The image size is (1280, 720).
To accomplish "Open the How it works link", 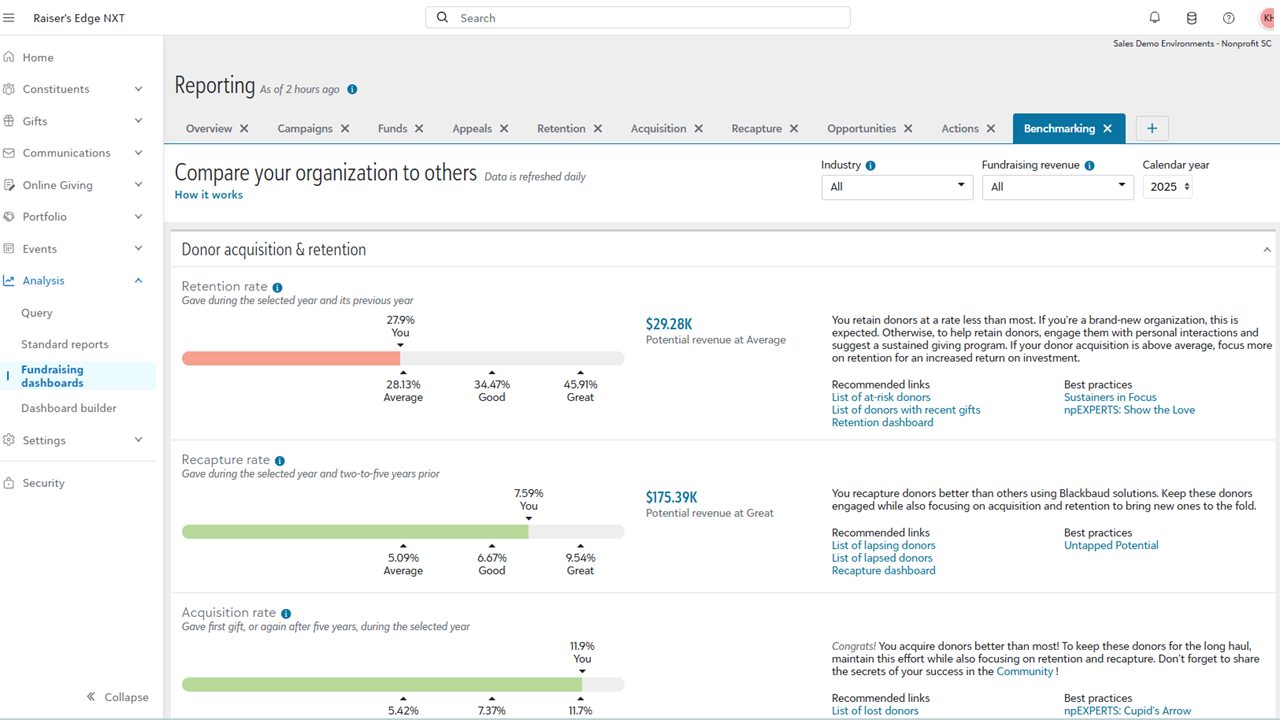I will click(x=208, y=195).
